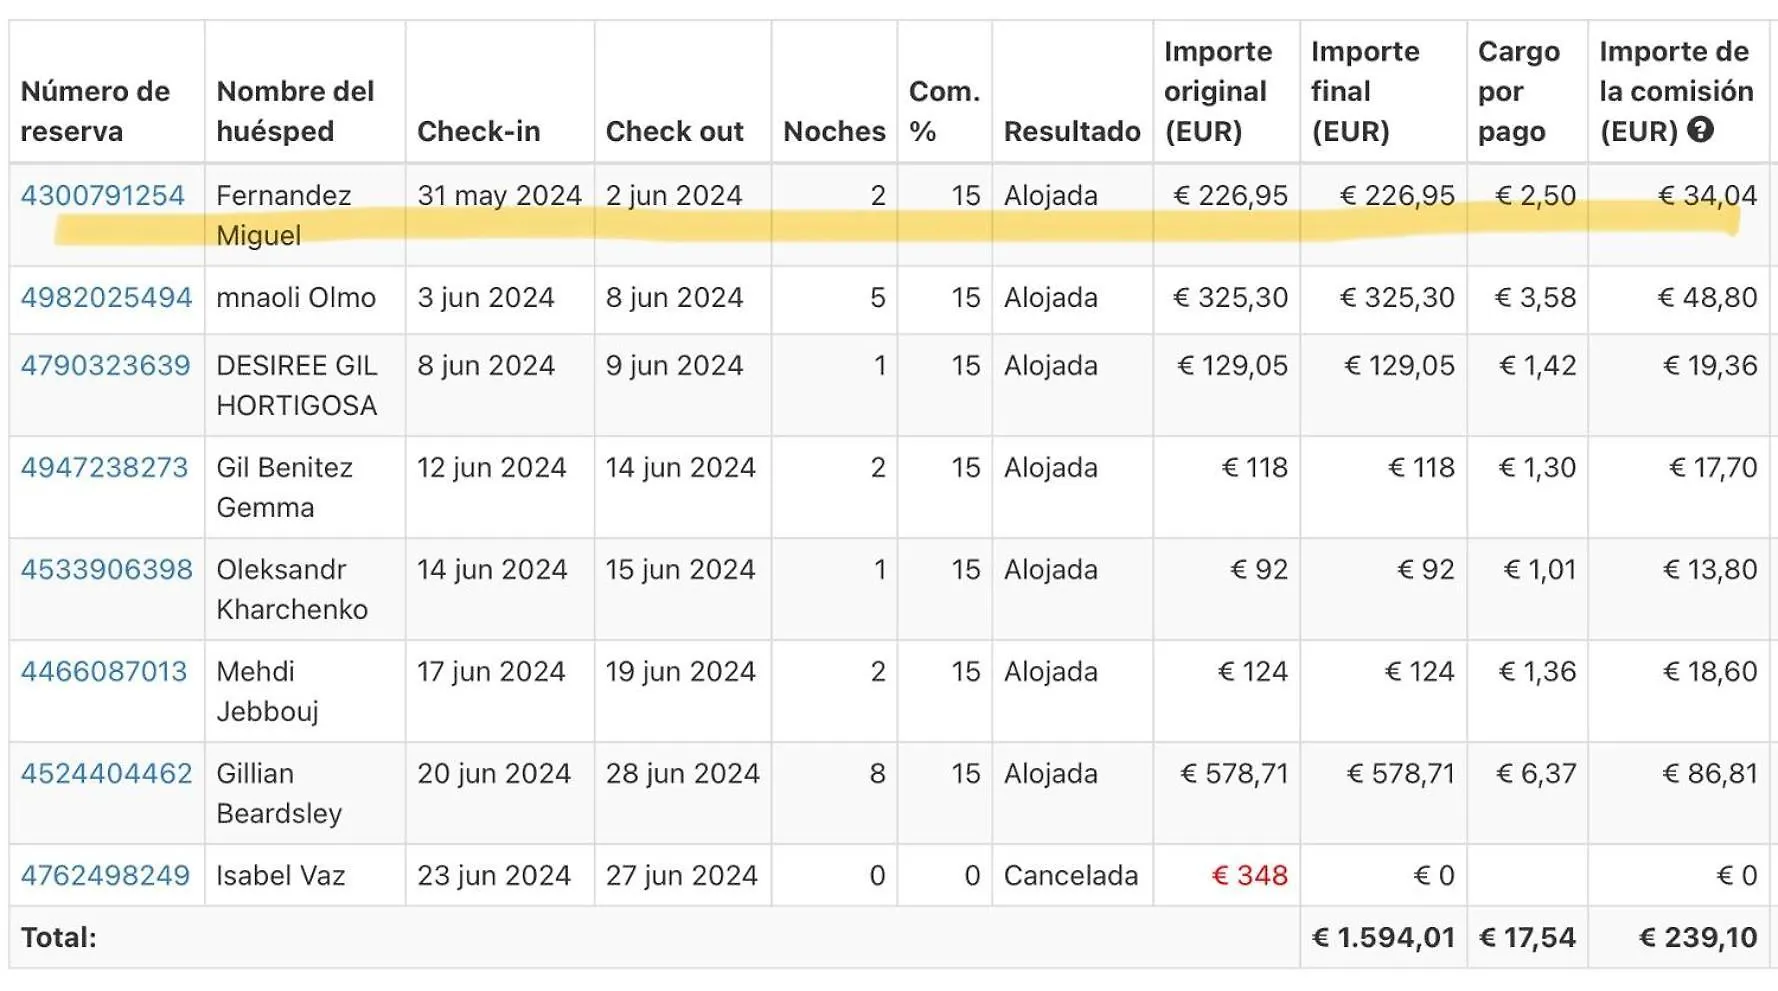Click the Resultado column header
Viewport: 1778px width, 991px height.
(1072, 131)
